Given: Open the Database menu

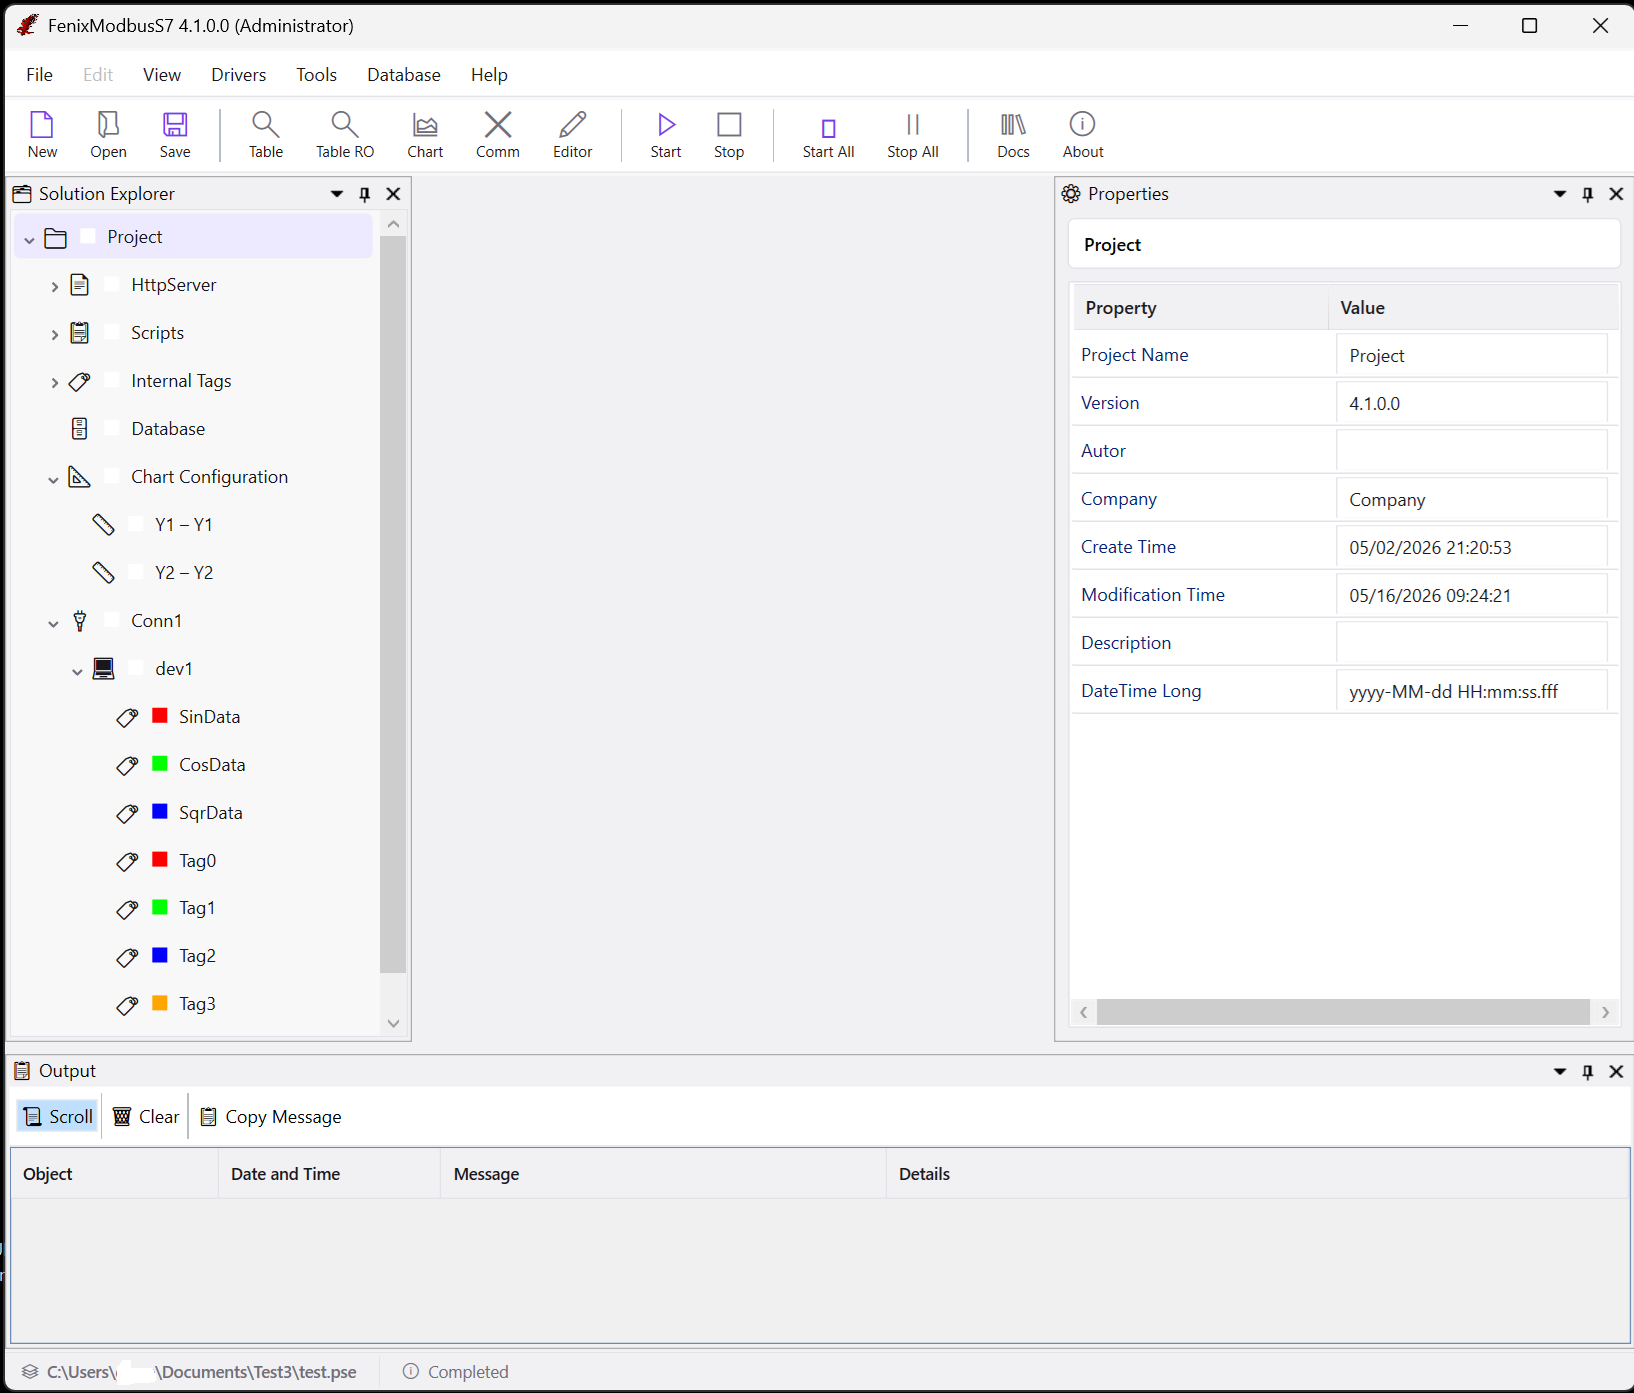Looking at the screenshot, I should pos(404,75).
